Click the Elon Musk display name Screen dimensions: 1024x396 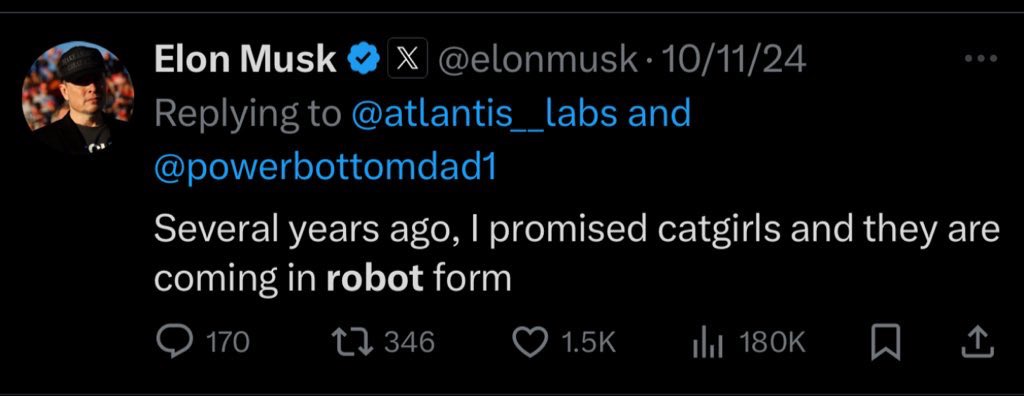245,60
